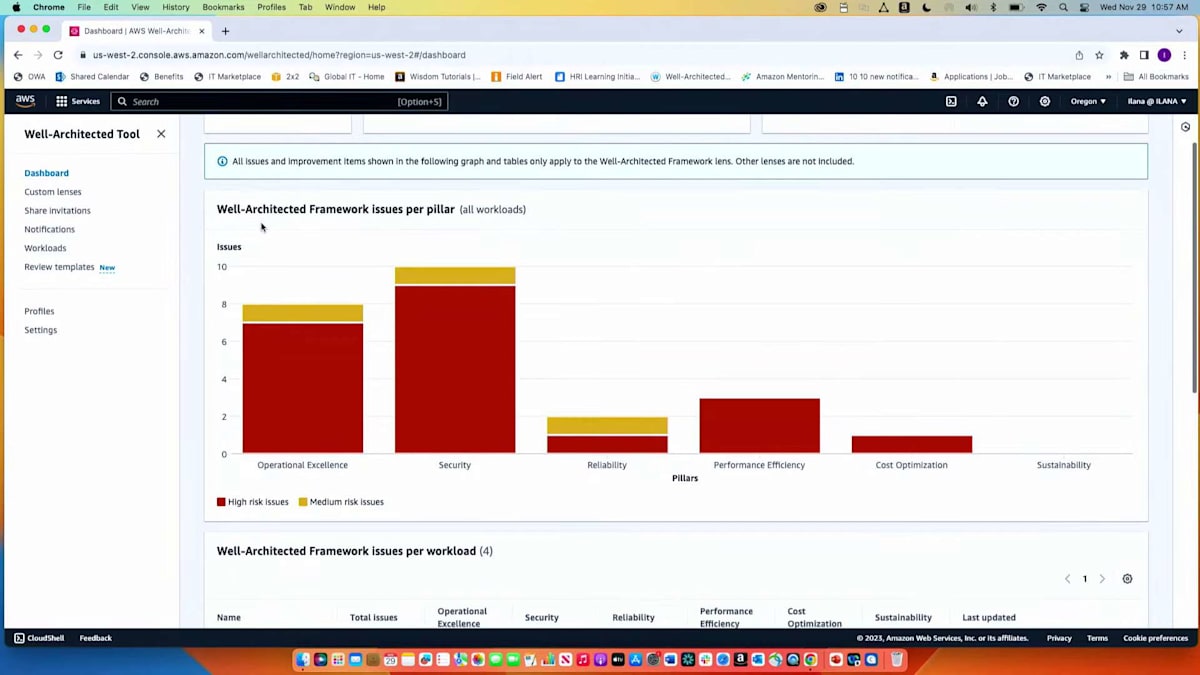Open the Chrome Bookmarks menu
The height and width of the screenshot is (675, 1200).
[223, 7]
